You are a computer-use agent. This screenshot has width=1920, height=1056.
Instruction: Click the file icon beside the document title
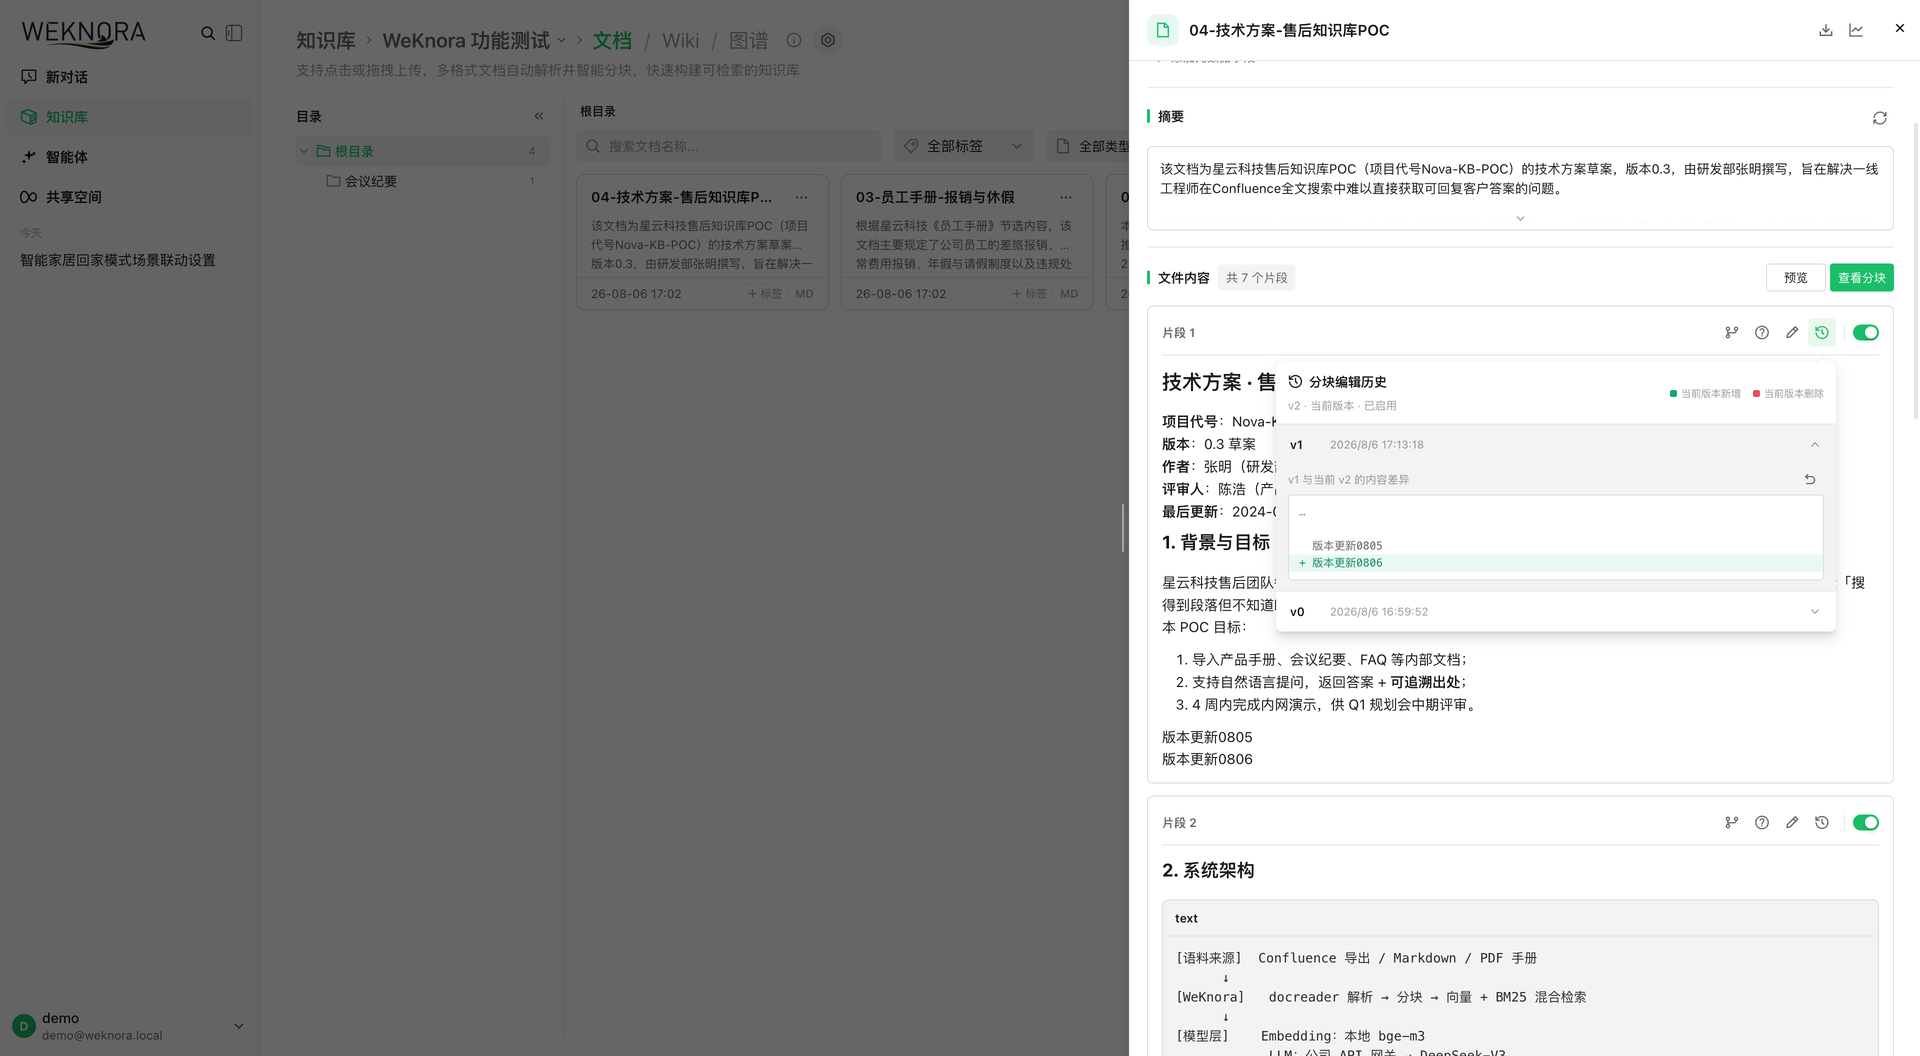click(x=1163, y=30)
